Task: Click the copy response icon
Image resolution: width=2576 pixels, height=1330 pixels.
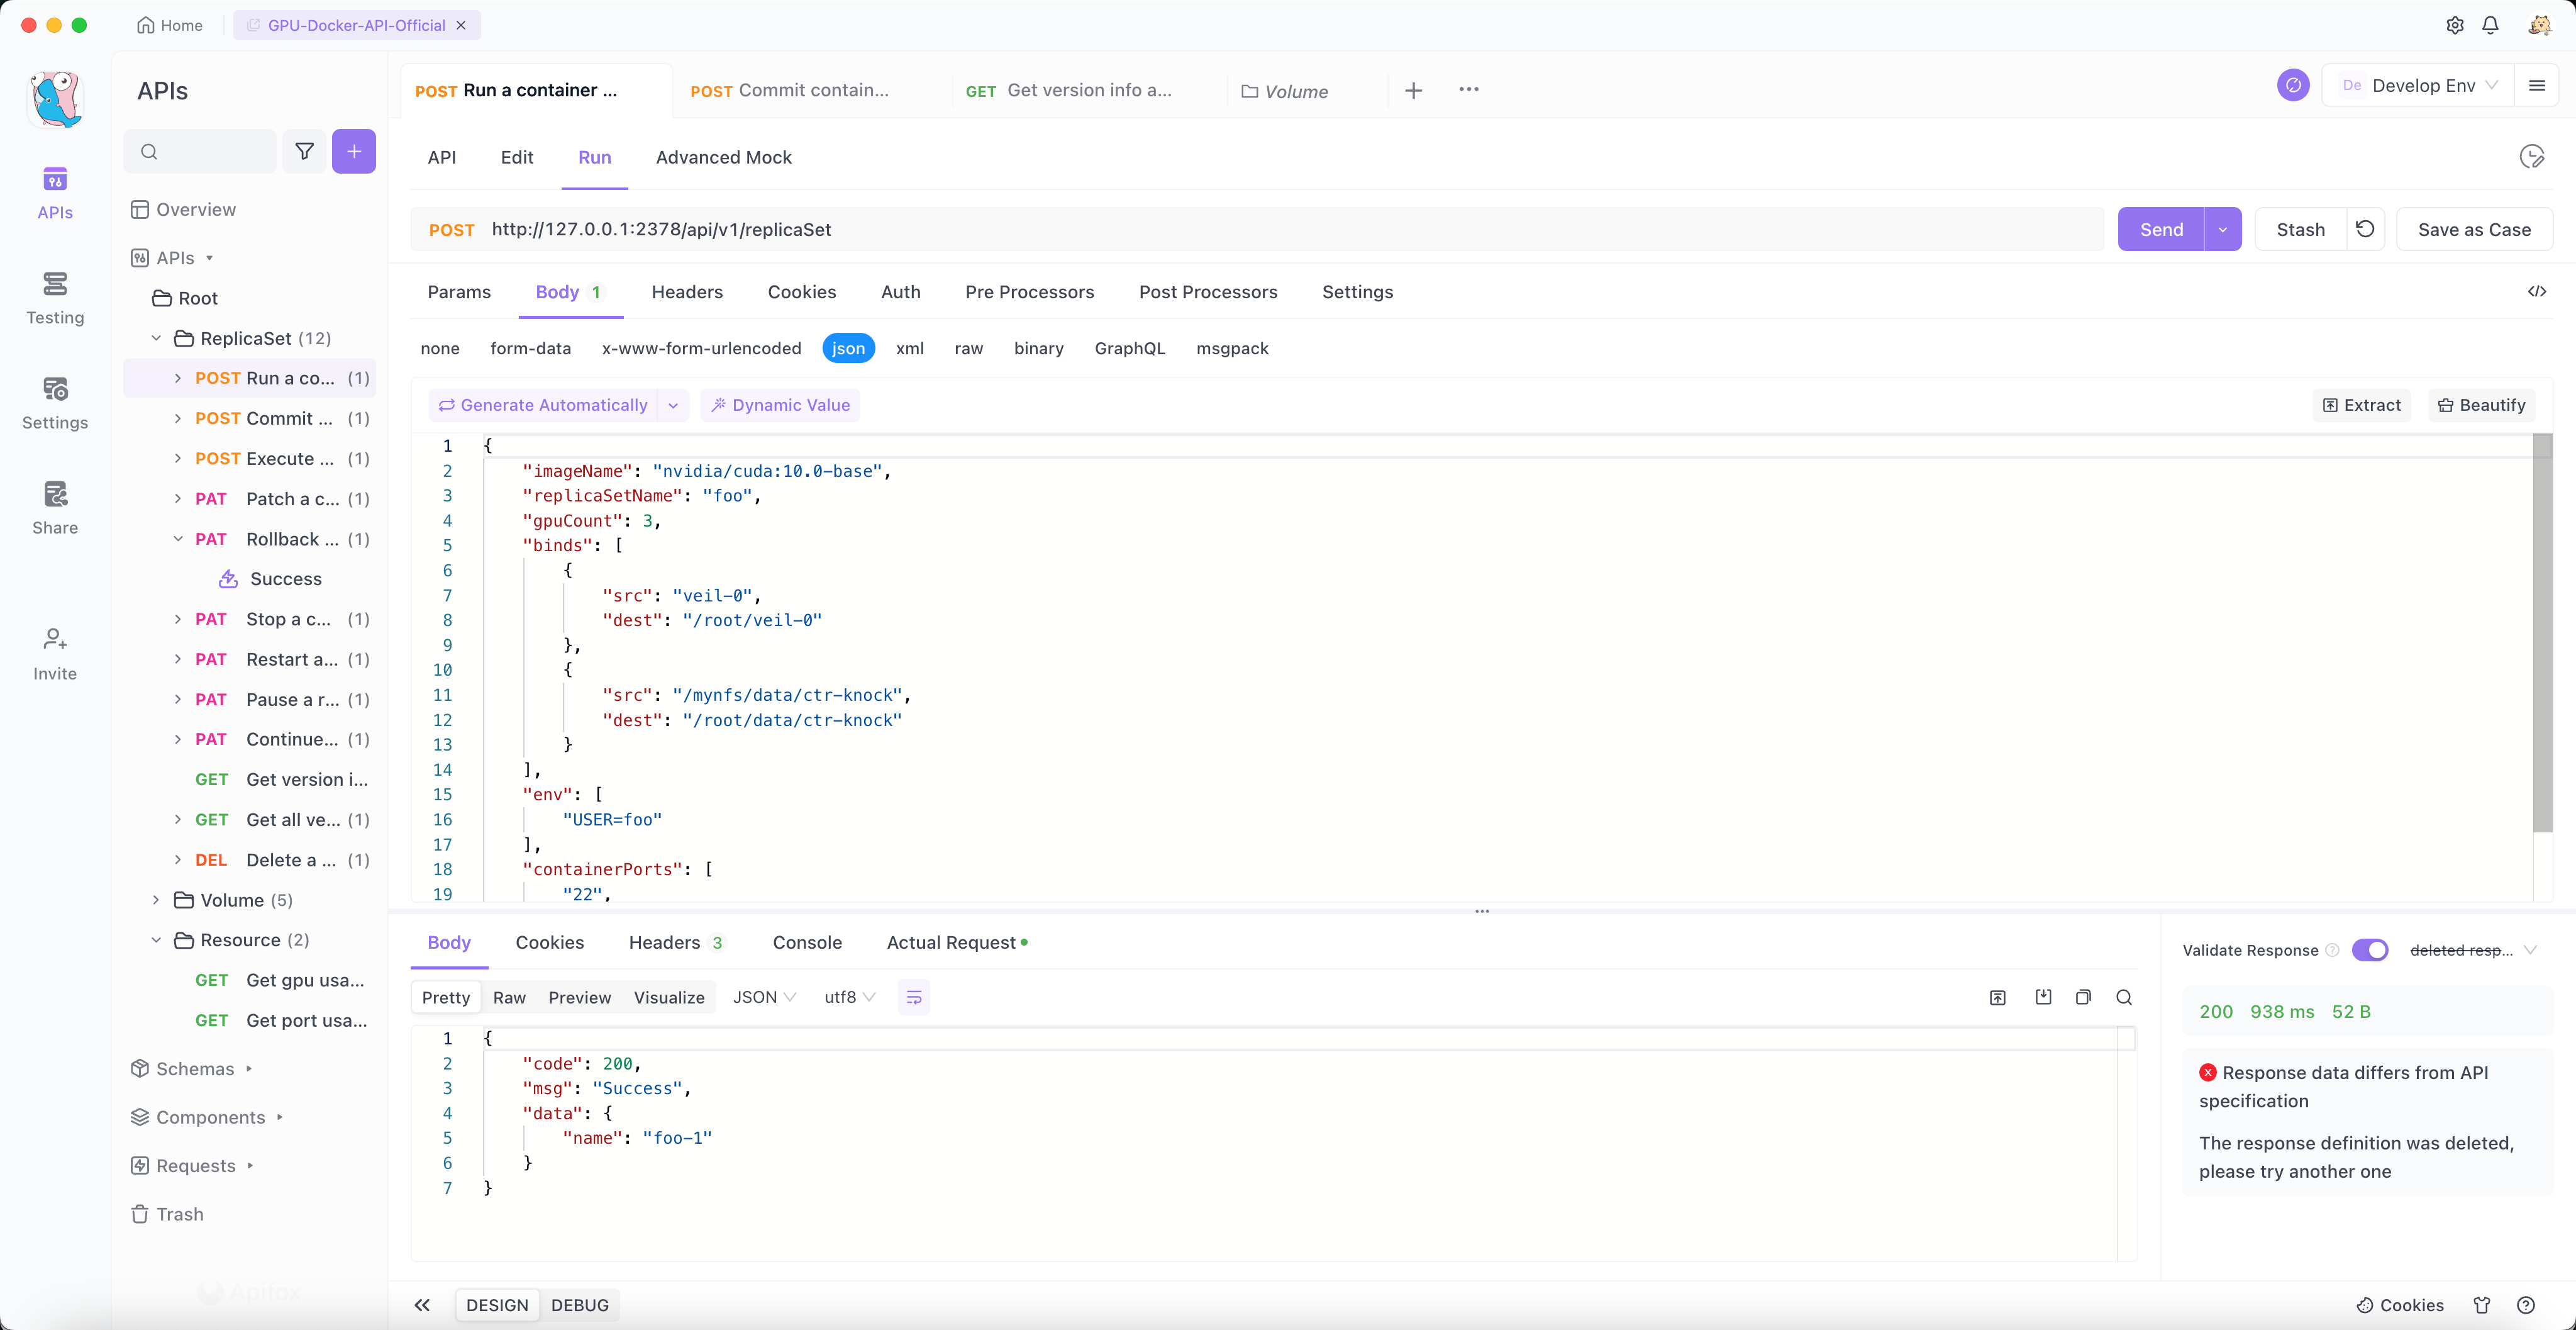Action: tap(2083, 997)
